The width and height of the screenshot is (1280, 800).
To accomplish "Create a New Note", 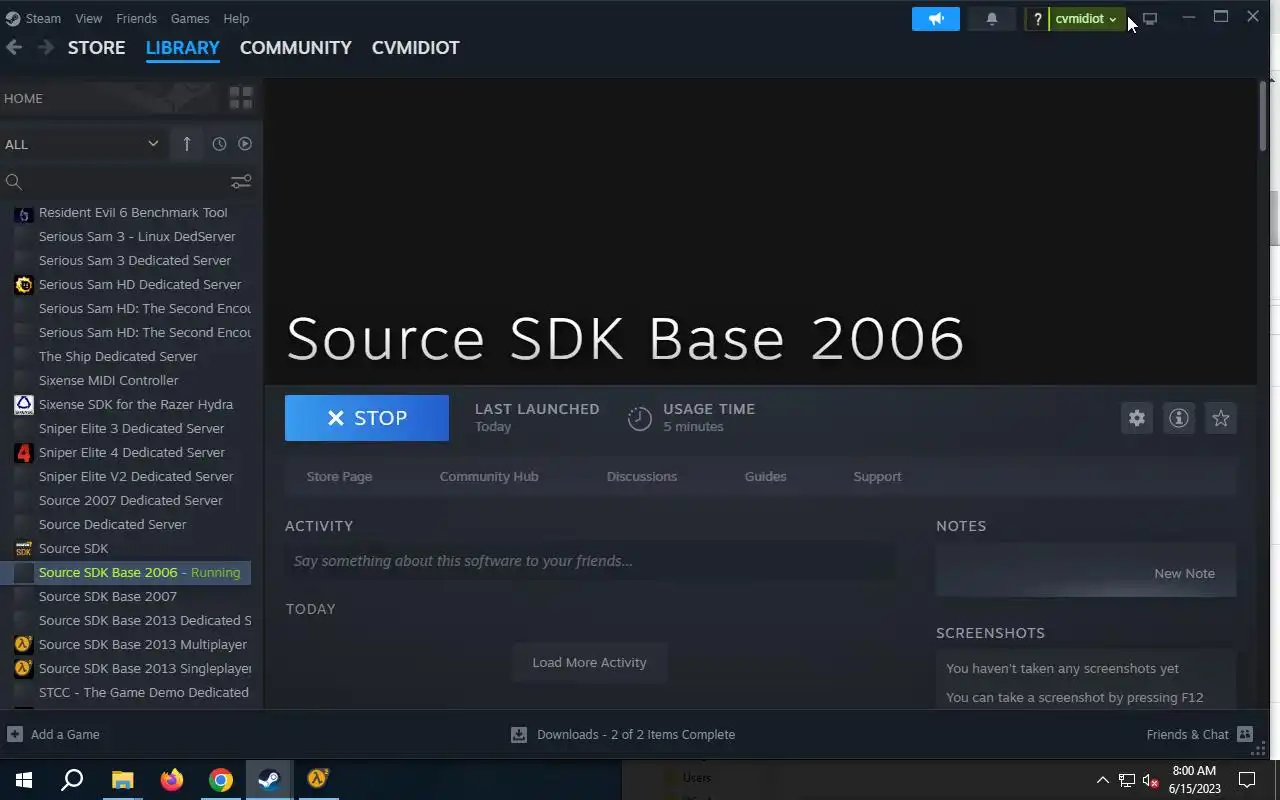I will click(x=1184, y=573).
